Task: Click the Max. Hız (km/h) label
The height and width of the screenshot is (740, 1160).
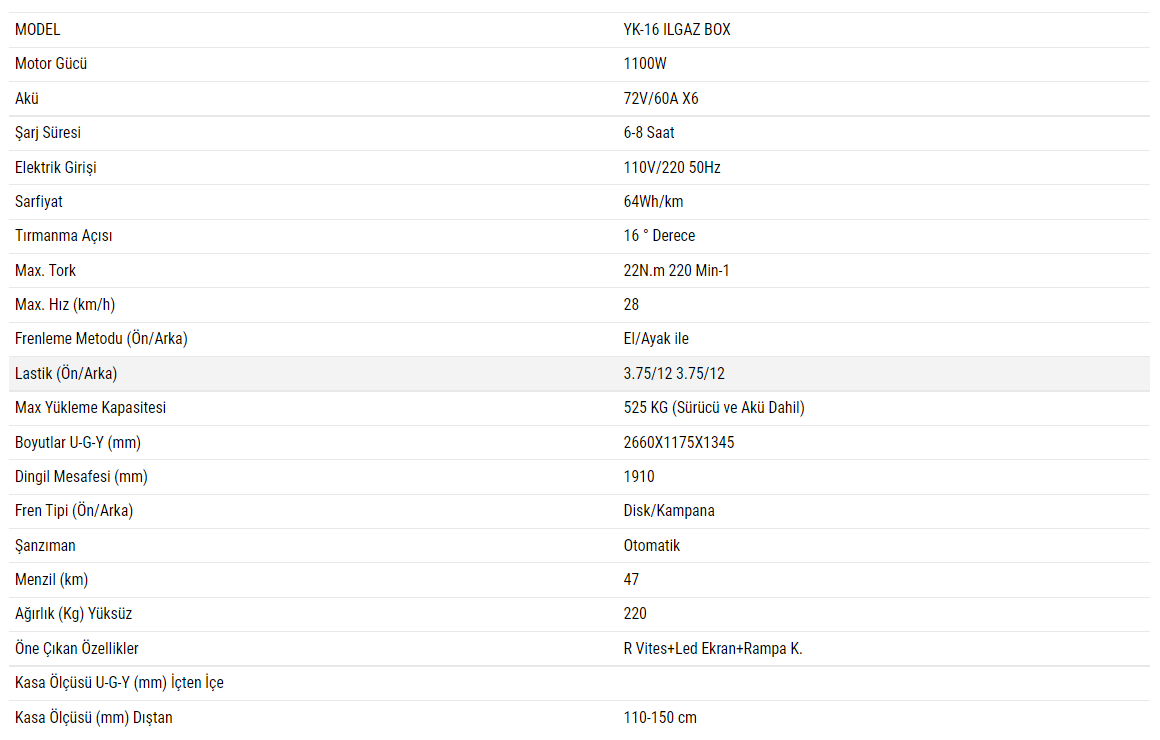Action: 58,305
